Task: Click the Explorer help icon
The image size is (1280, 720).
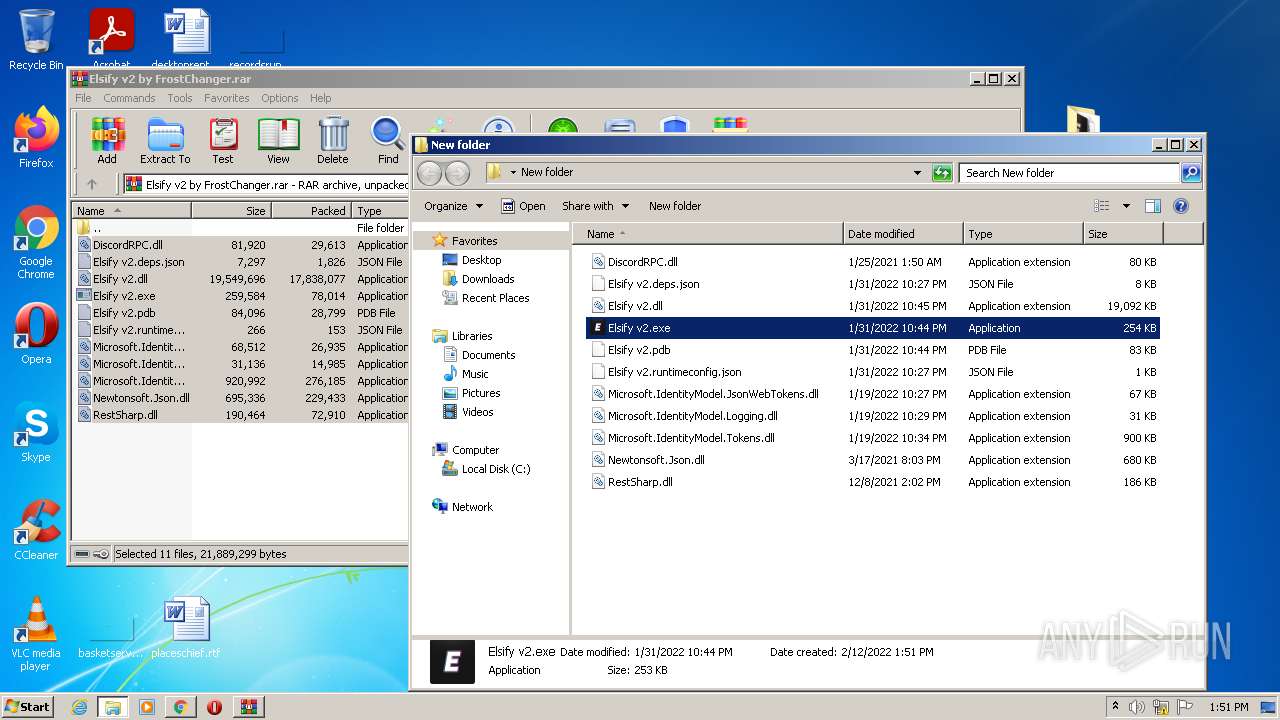Action: click(1181, 206)
